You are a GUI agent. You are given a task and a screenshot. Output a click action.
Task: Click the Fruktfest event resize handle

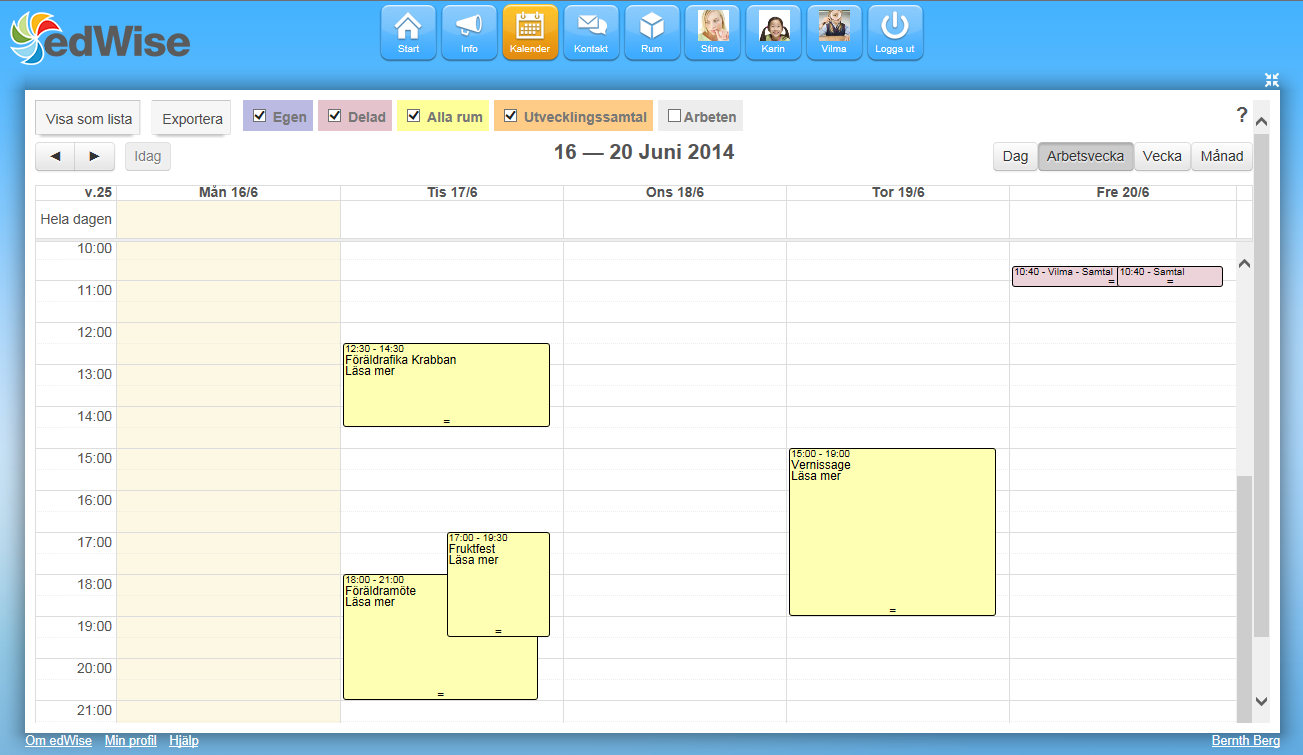tap(498, 631)
